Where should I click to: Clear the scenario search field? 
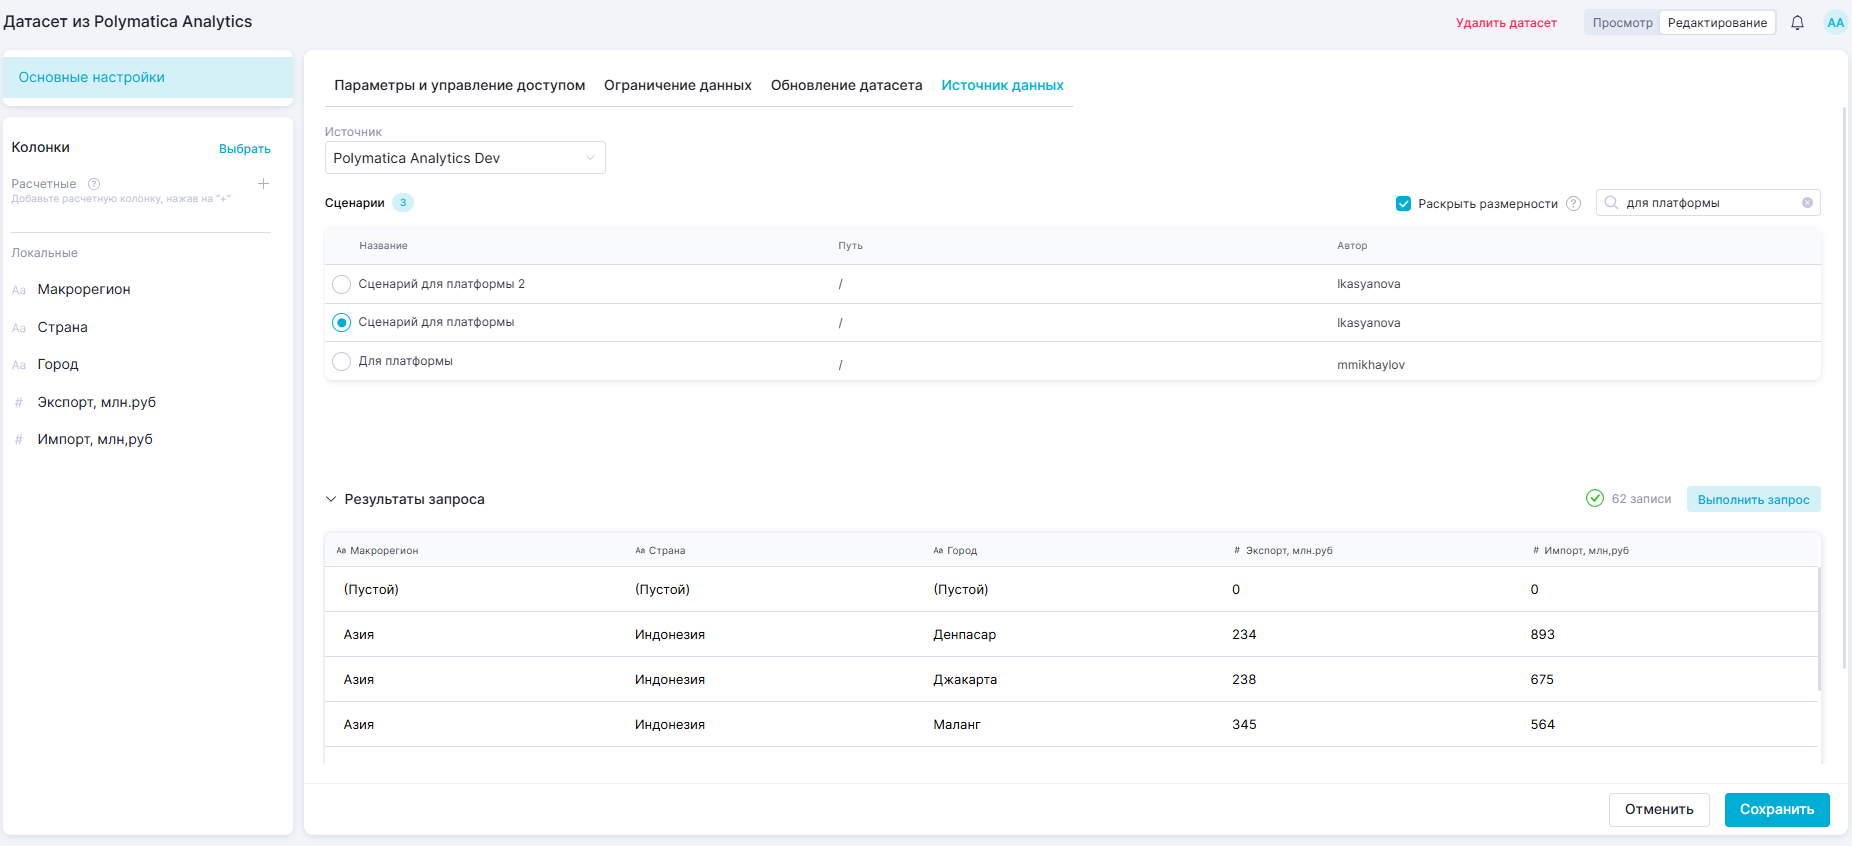point(1807,203)
